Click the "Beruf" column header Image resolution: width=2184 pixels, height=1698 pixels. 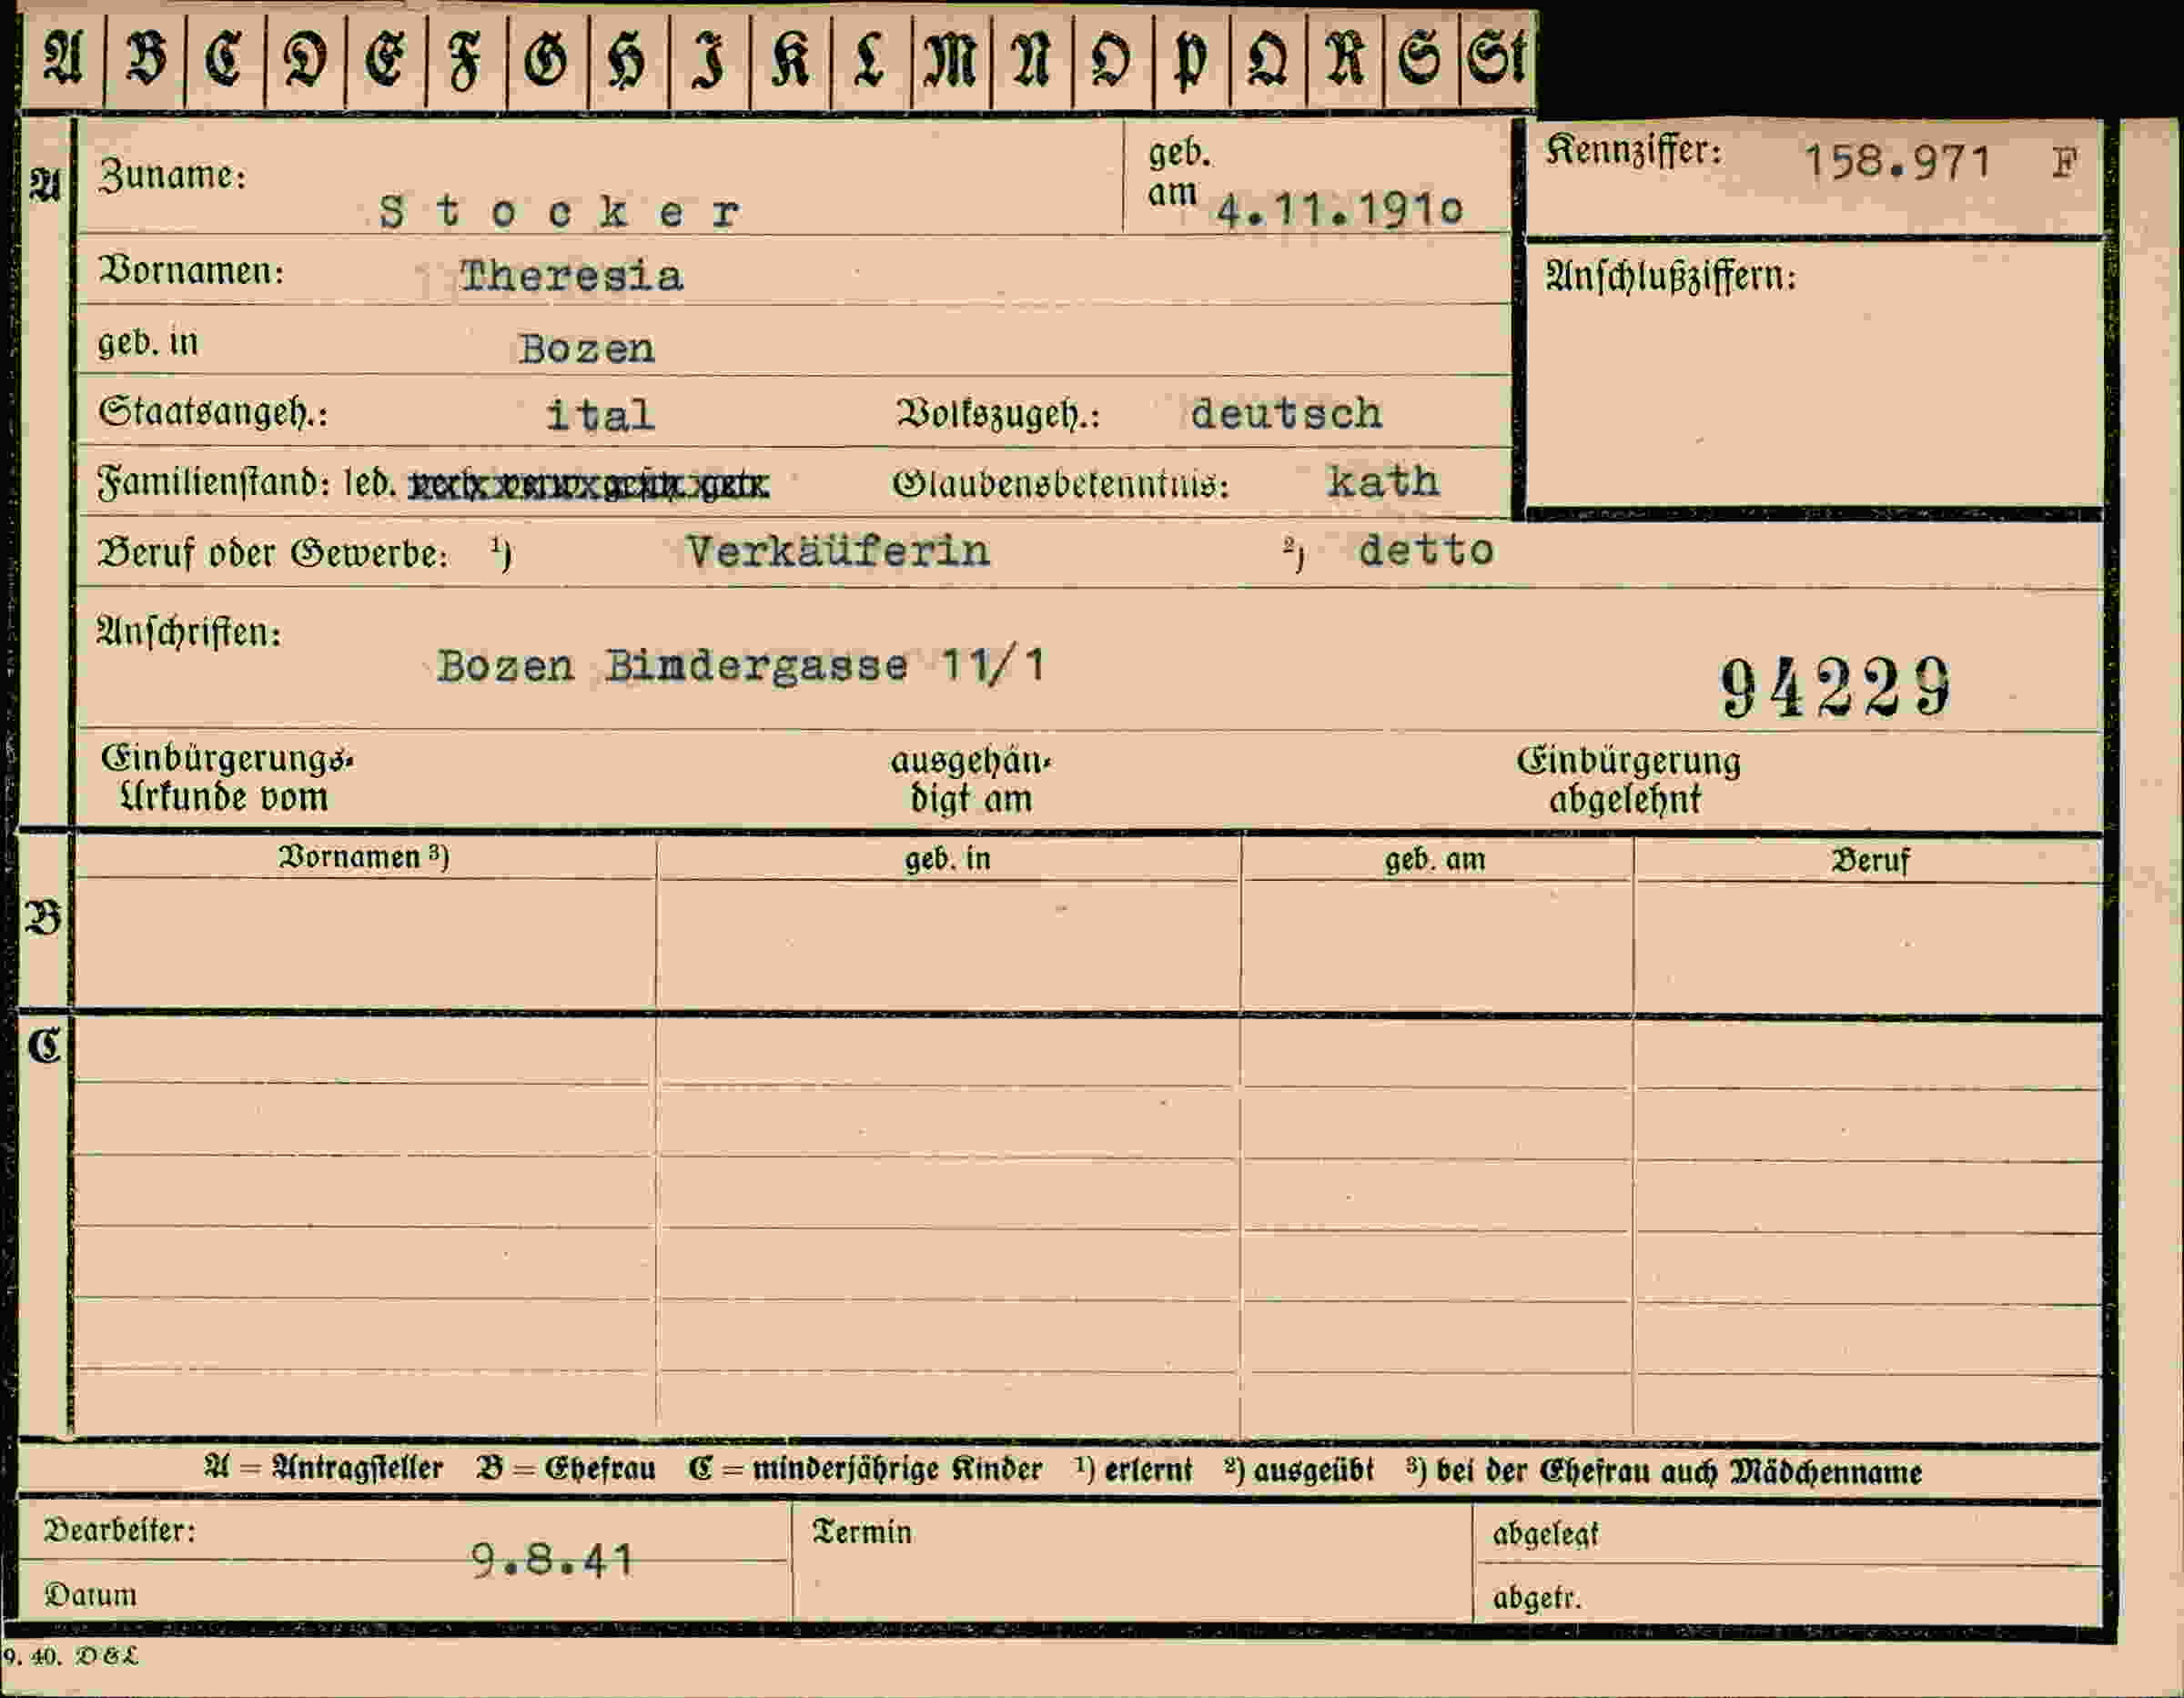(1869, 860)
